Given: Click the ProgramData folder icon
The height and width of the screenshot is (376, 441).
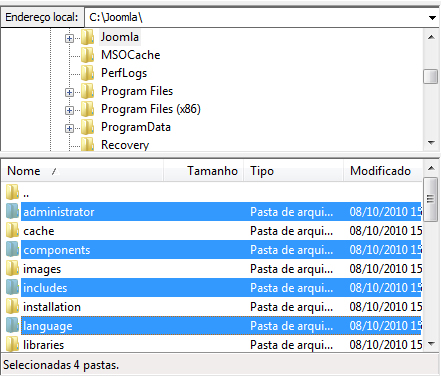Looking at the screenshot, I should click(88, 127).
